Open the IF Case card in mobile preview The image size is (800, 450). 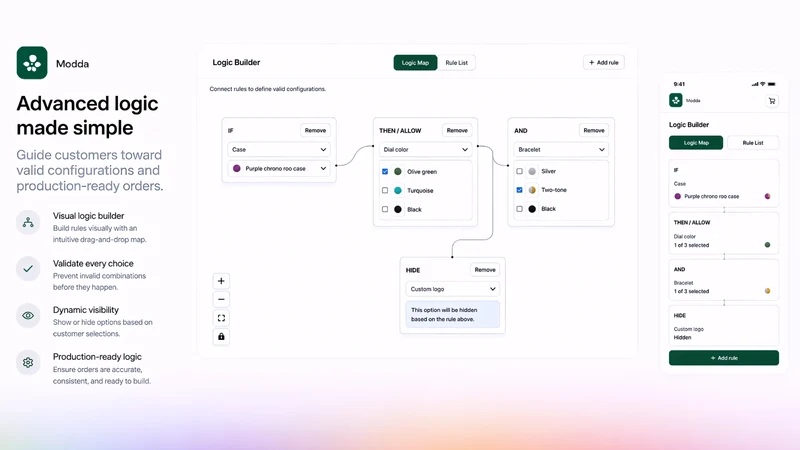[724, 183]
